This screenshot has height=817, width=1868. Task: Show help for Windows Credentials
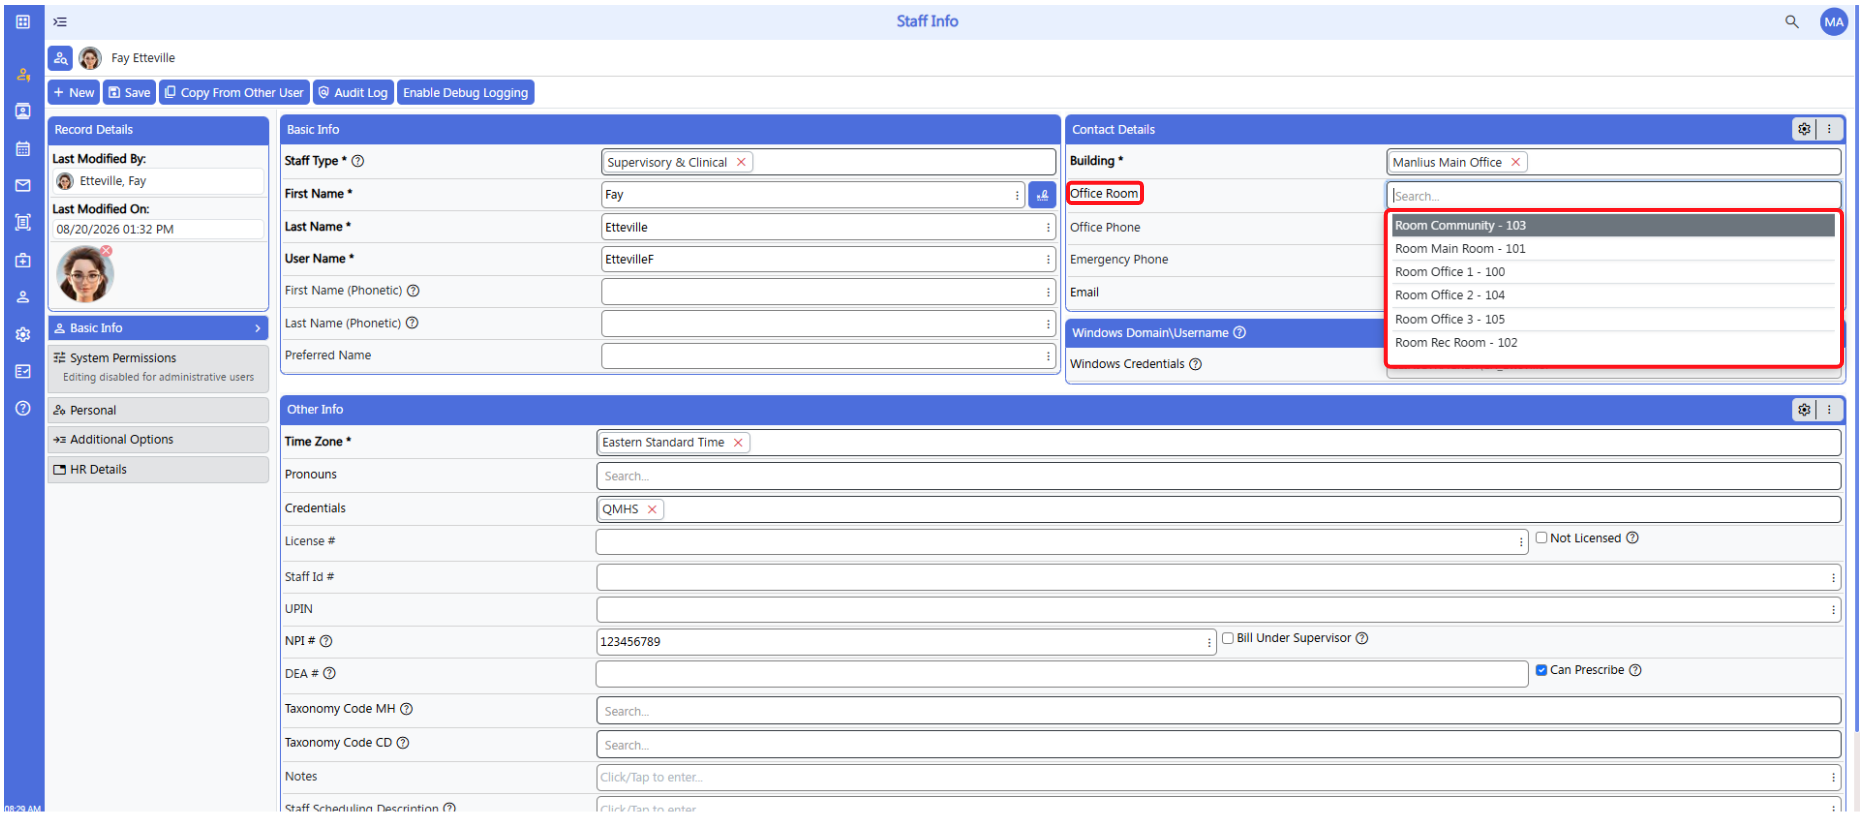[x=1196, y=364]
